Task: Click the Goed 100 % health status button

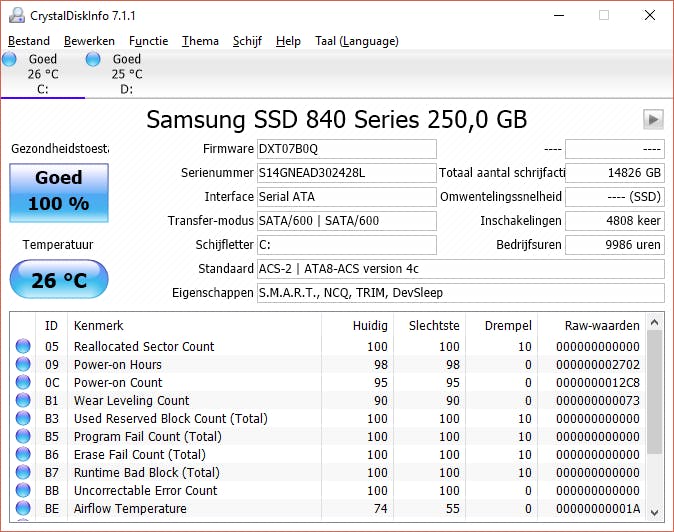Action: point(59,193)
